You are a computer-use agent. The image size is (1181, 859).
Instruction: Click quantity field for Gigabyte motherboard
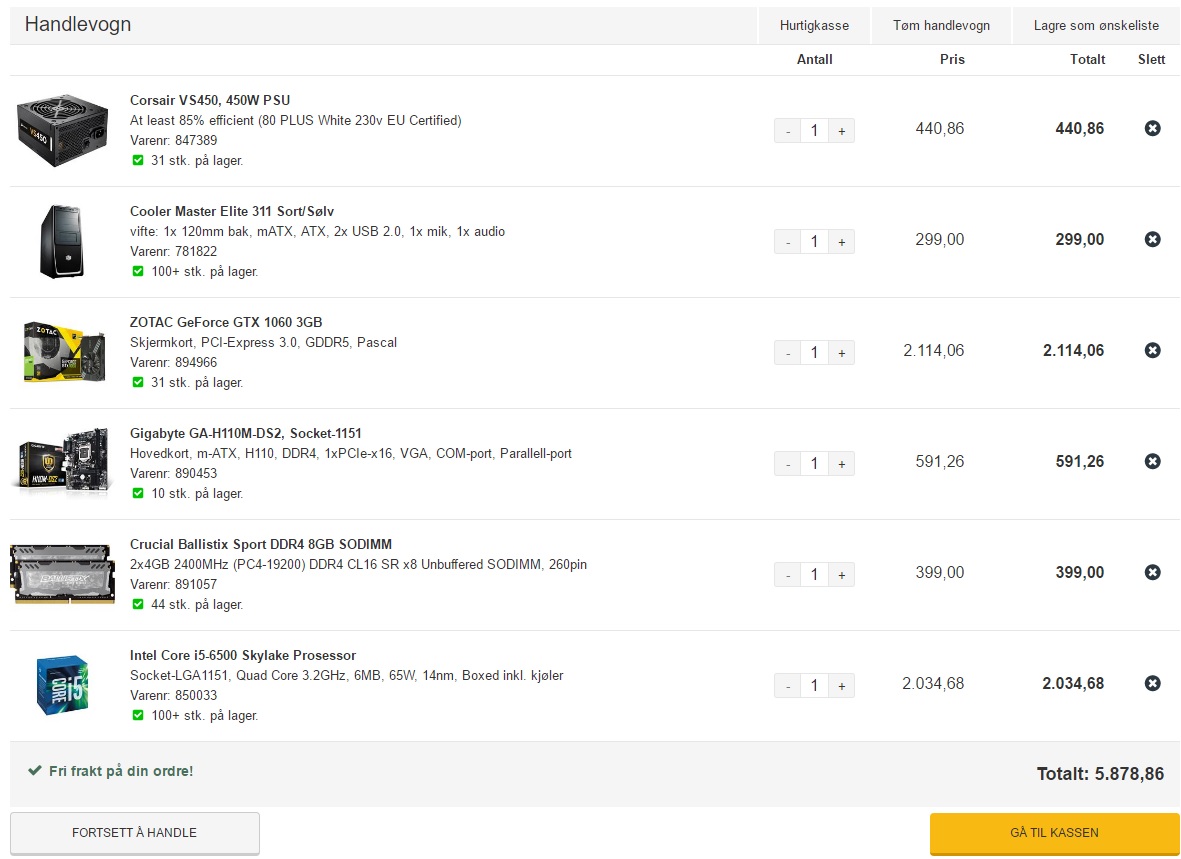tap(814, 463)
